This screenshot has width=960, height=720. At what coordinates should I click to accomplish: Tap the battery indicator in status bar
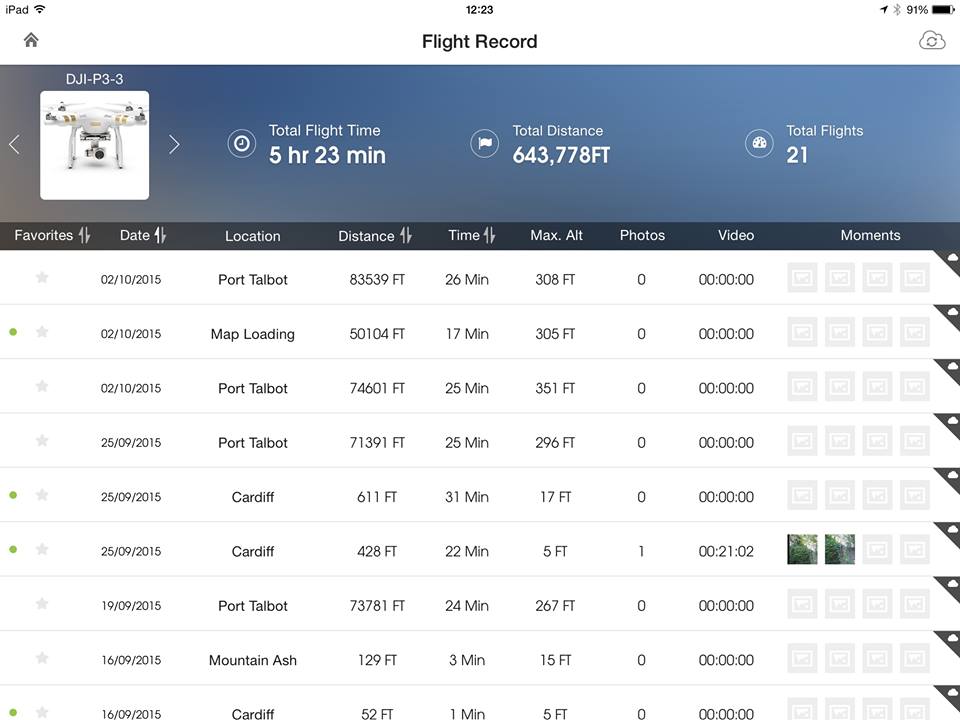(x=943, y=9)
